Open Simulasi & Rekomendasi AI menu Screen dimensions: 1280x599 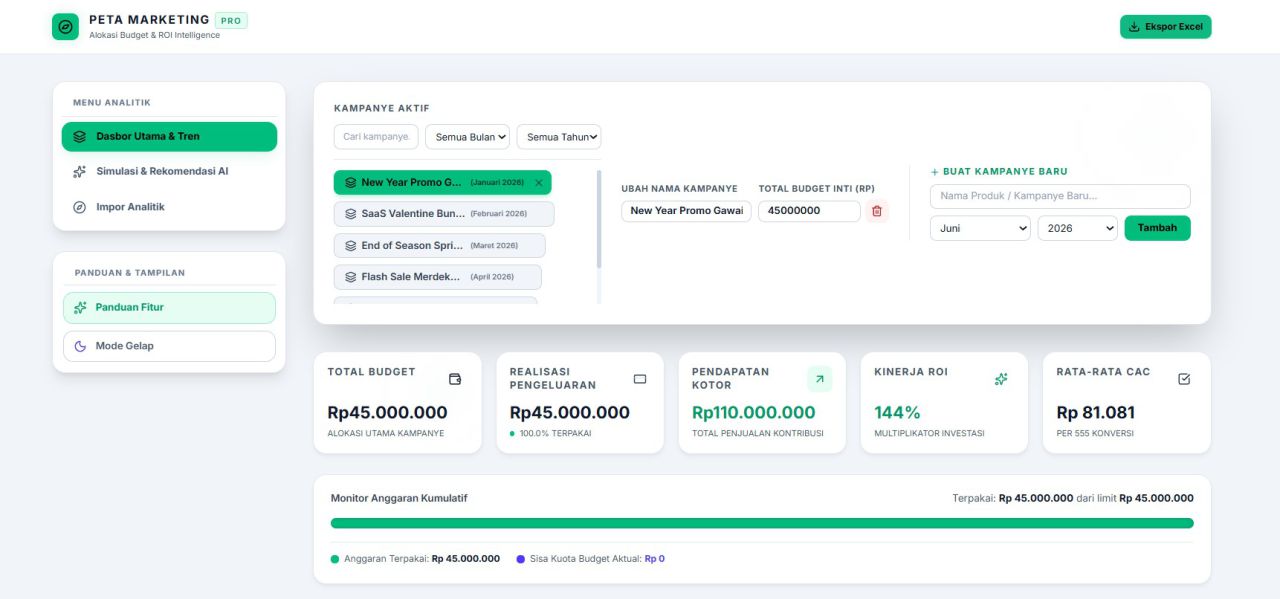tap(169, 172)
